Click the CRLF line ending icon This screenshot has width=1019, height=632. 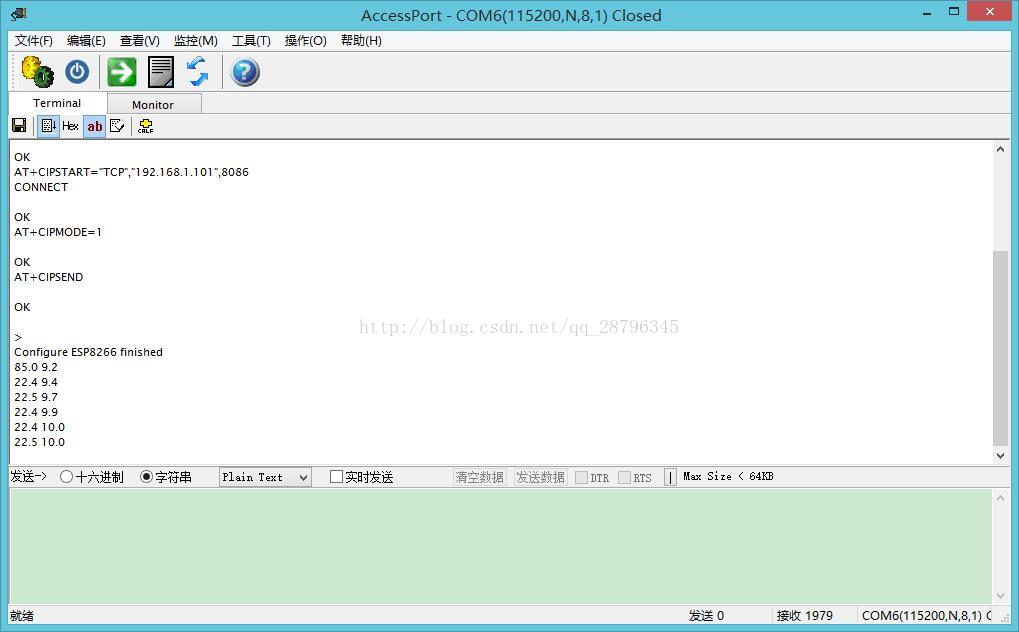click(146, 125)
